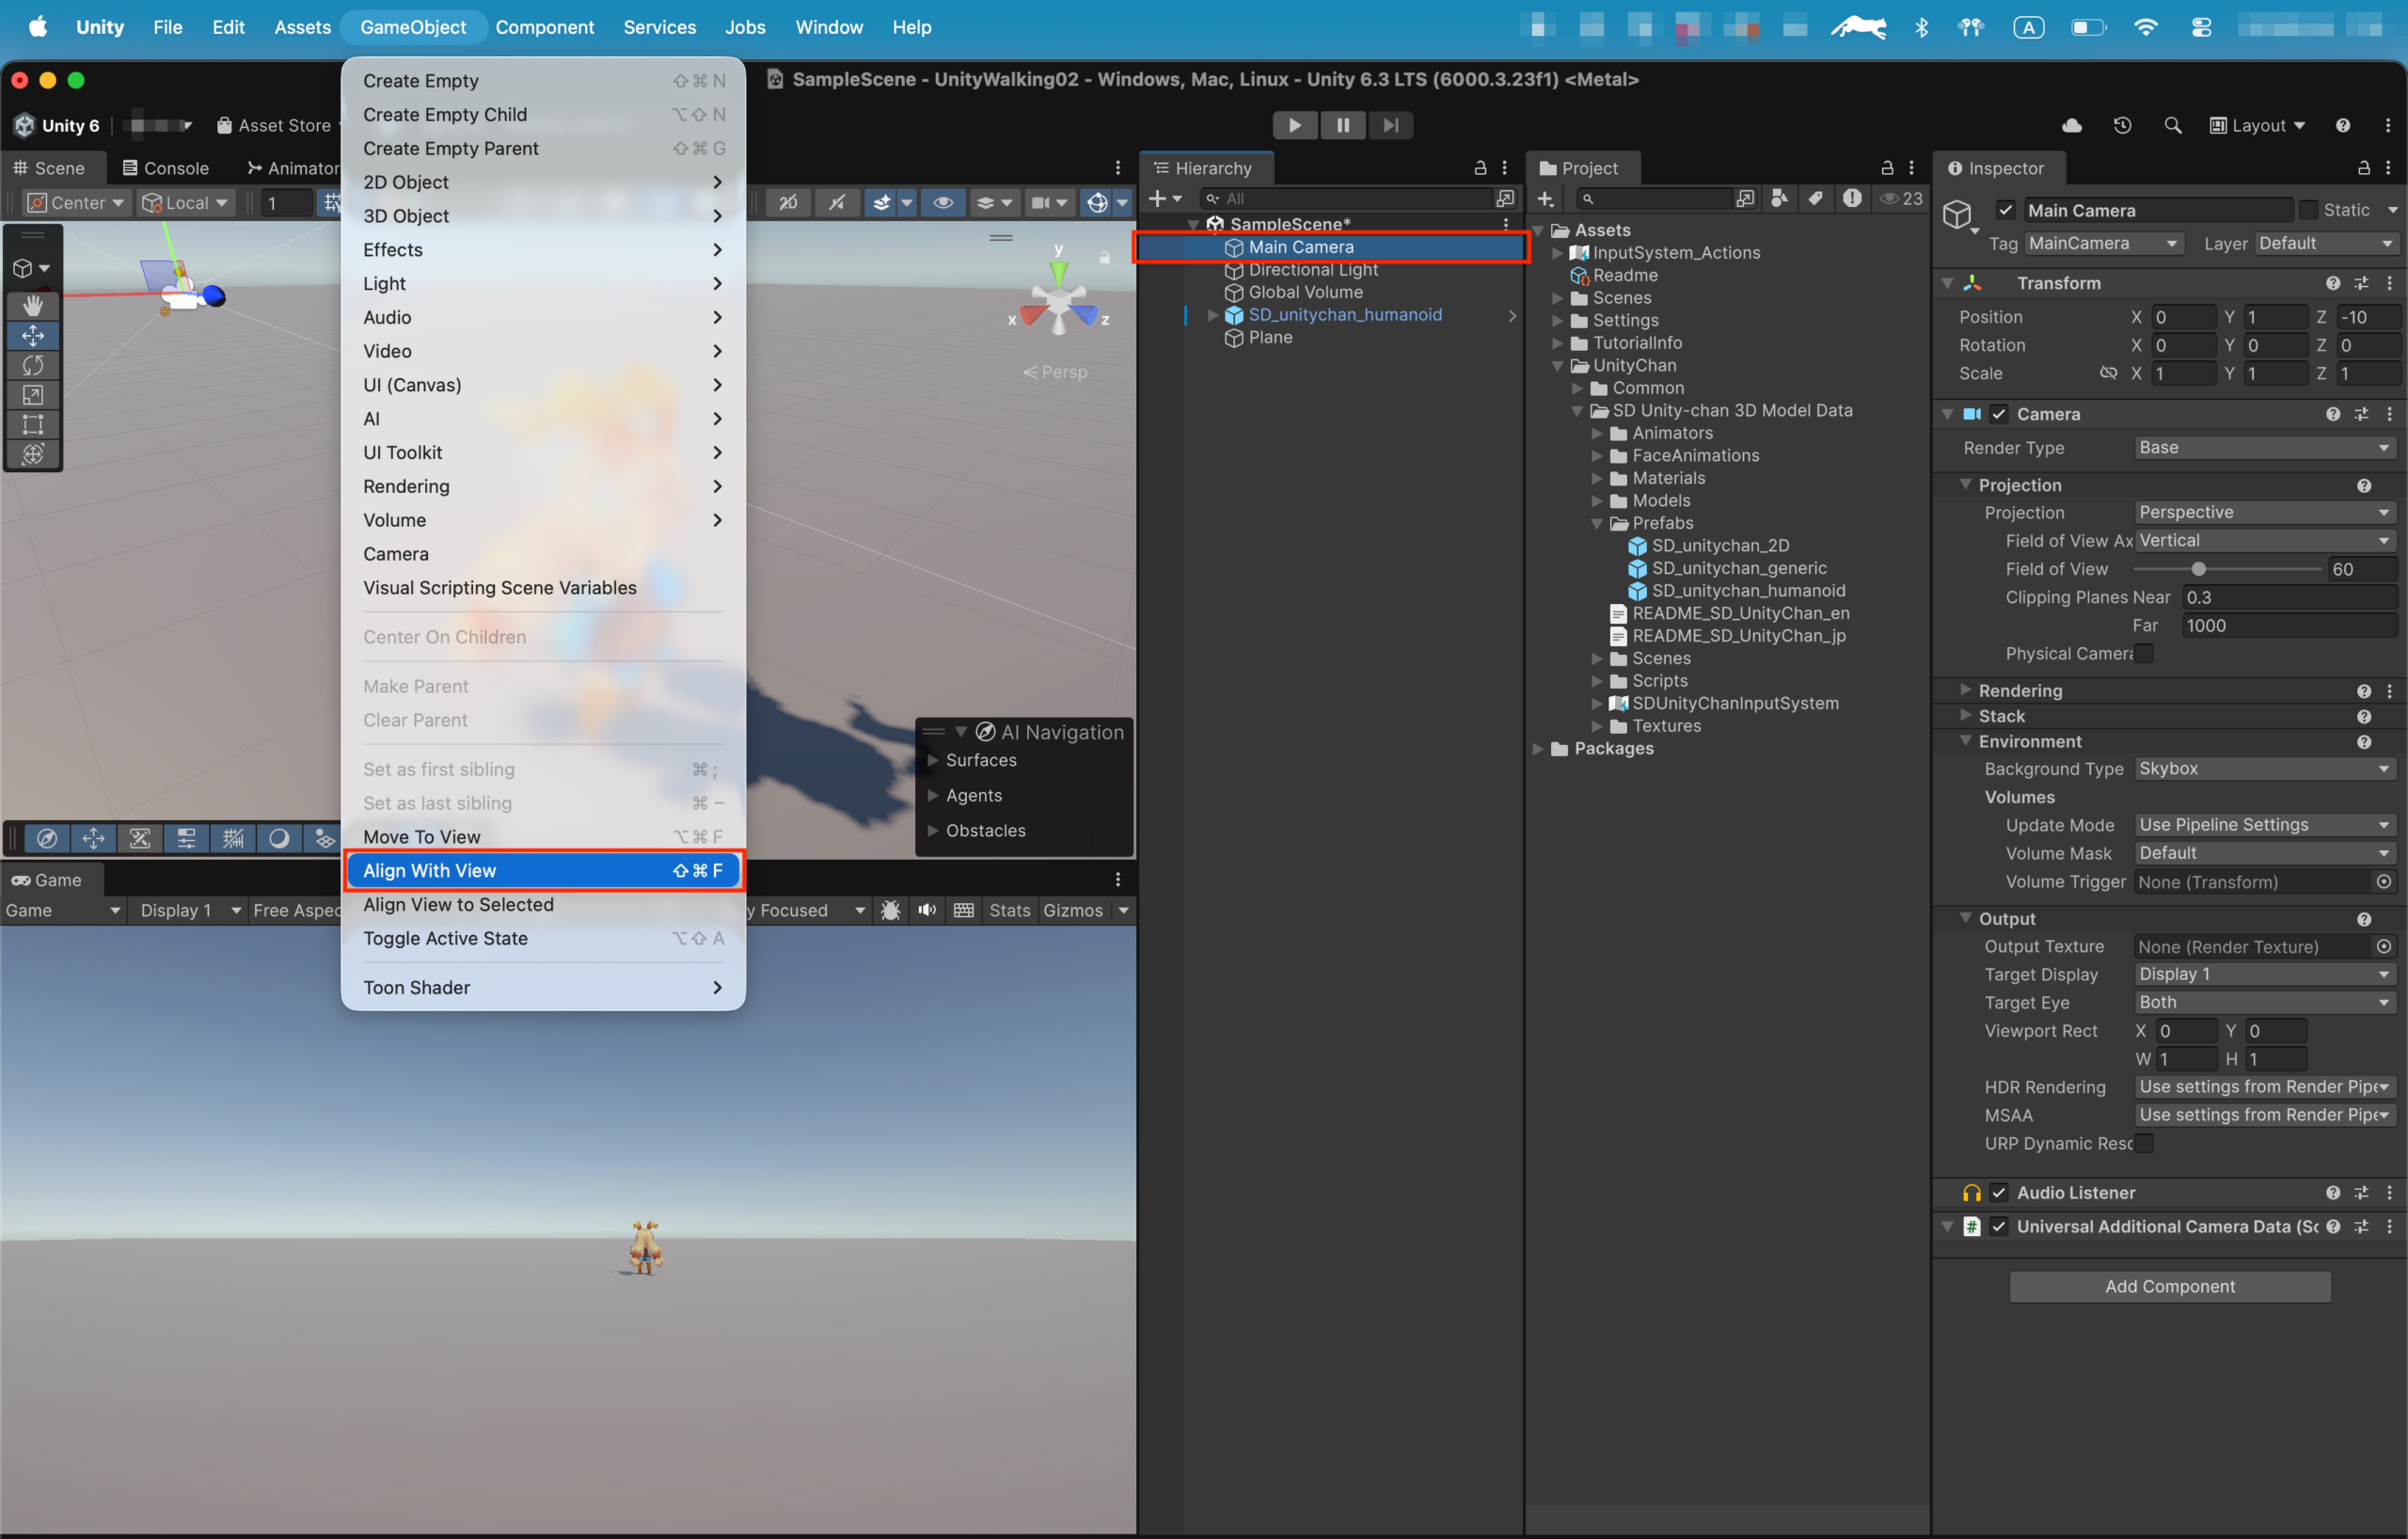
Task: Expand SD_unitychan_humanoid in Hierarchy
Action: 1213,315
